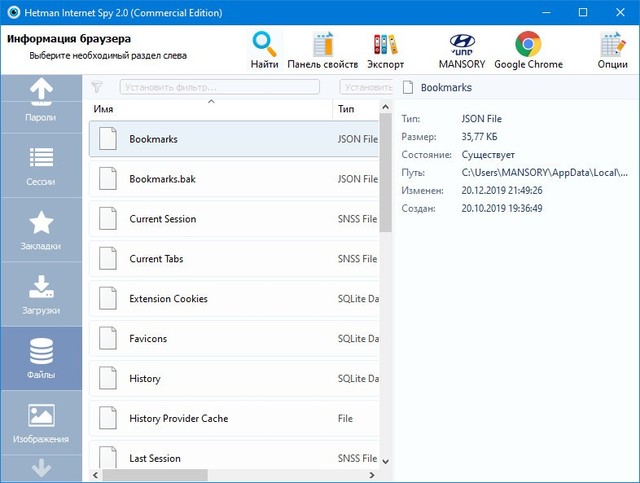The width and height of the screenshot is (640, 483).
Task: Click the filter funnel icon
Action: pyautogui.click(x=97, y=87)
